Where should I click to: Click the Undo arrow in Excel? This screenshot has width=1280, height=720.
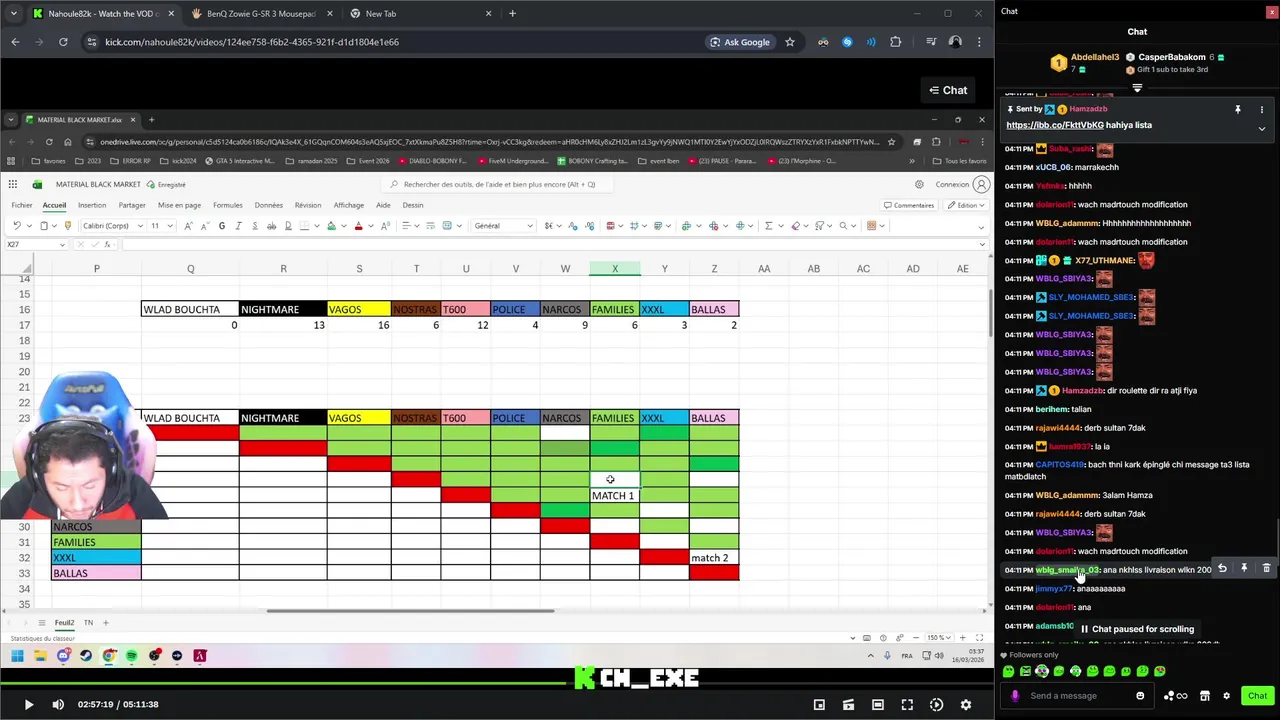tap(16, 226)
